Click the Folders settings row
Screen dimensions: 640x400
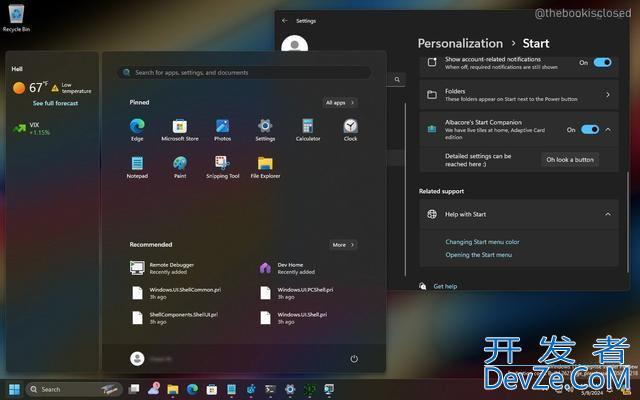519,95
